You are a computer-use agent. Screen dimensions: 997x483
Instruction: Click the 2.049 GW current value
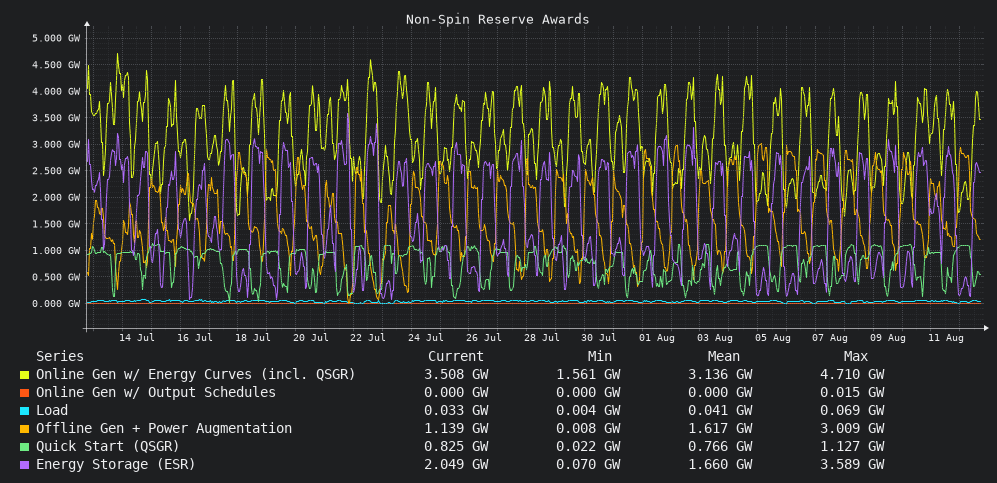tap(456, 465)
